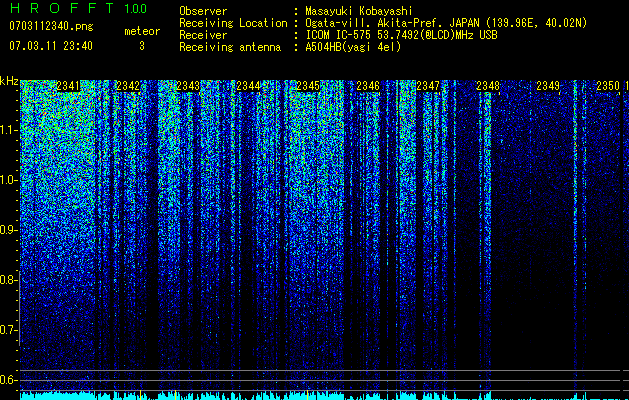Click the Receiving antenna label
Viewport: 629px width, 400px height.
[230, 47]
